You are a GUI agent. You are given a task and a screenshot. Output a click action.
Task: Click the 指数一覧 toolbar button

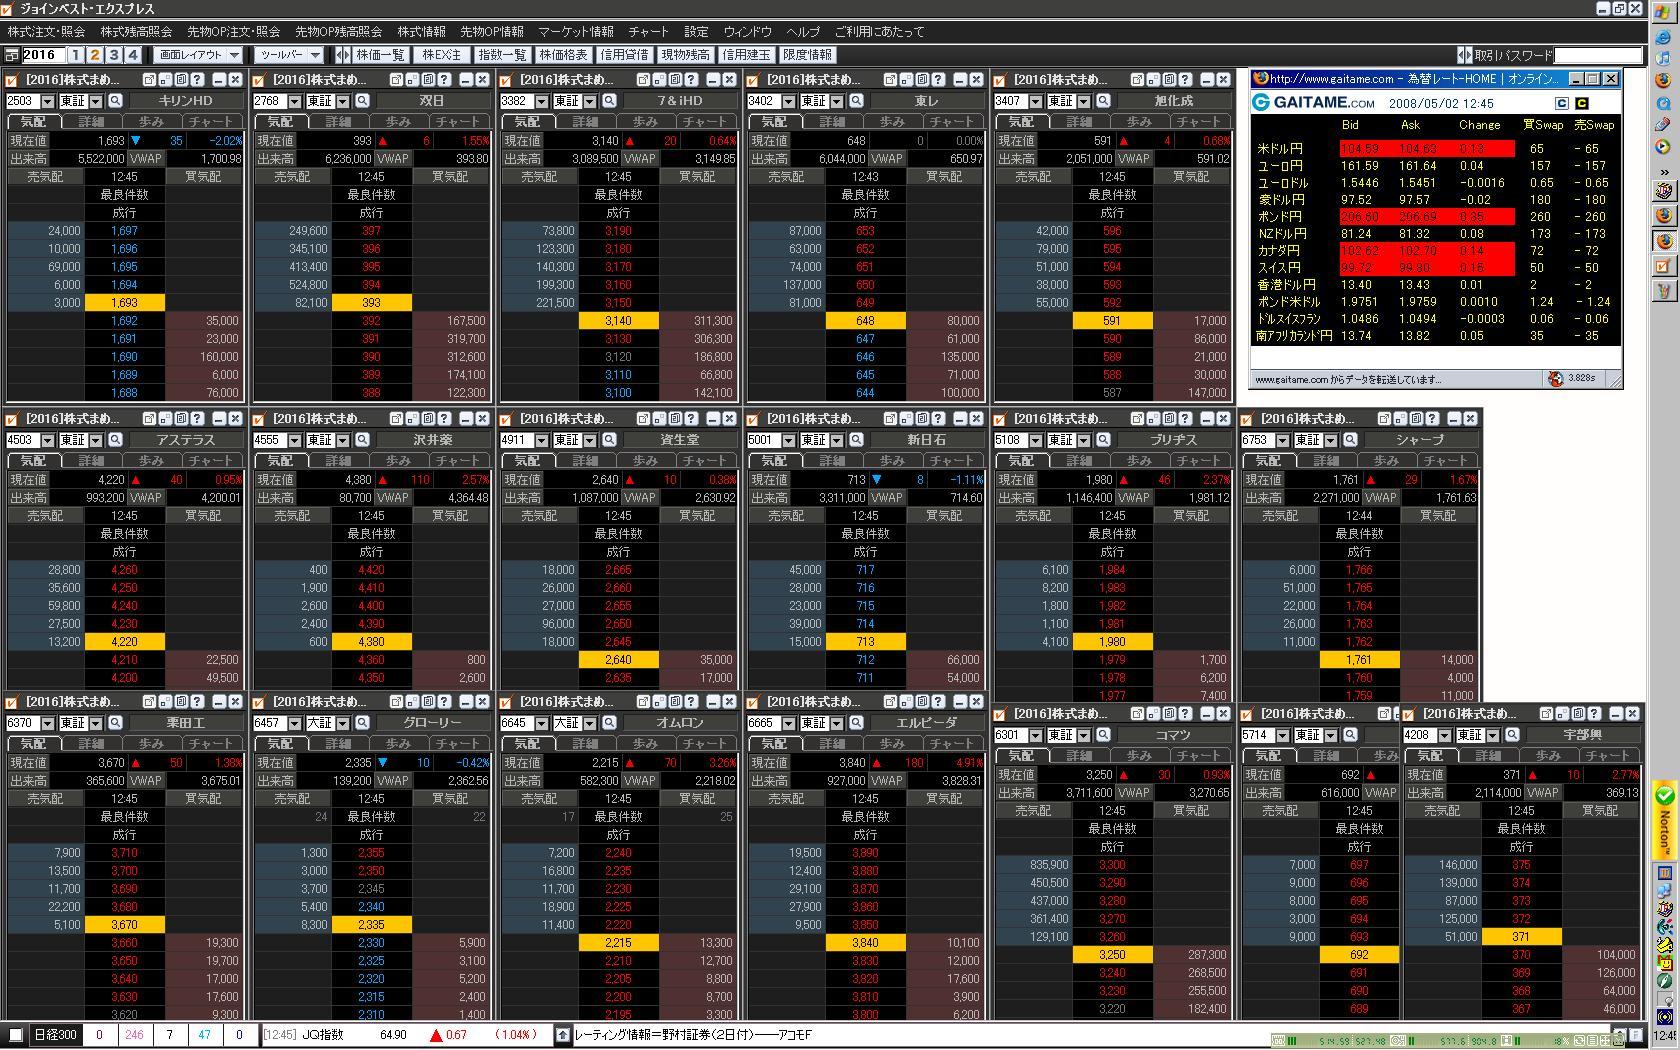502,55
